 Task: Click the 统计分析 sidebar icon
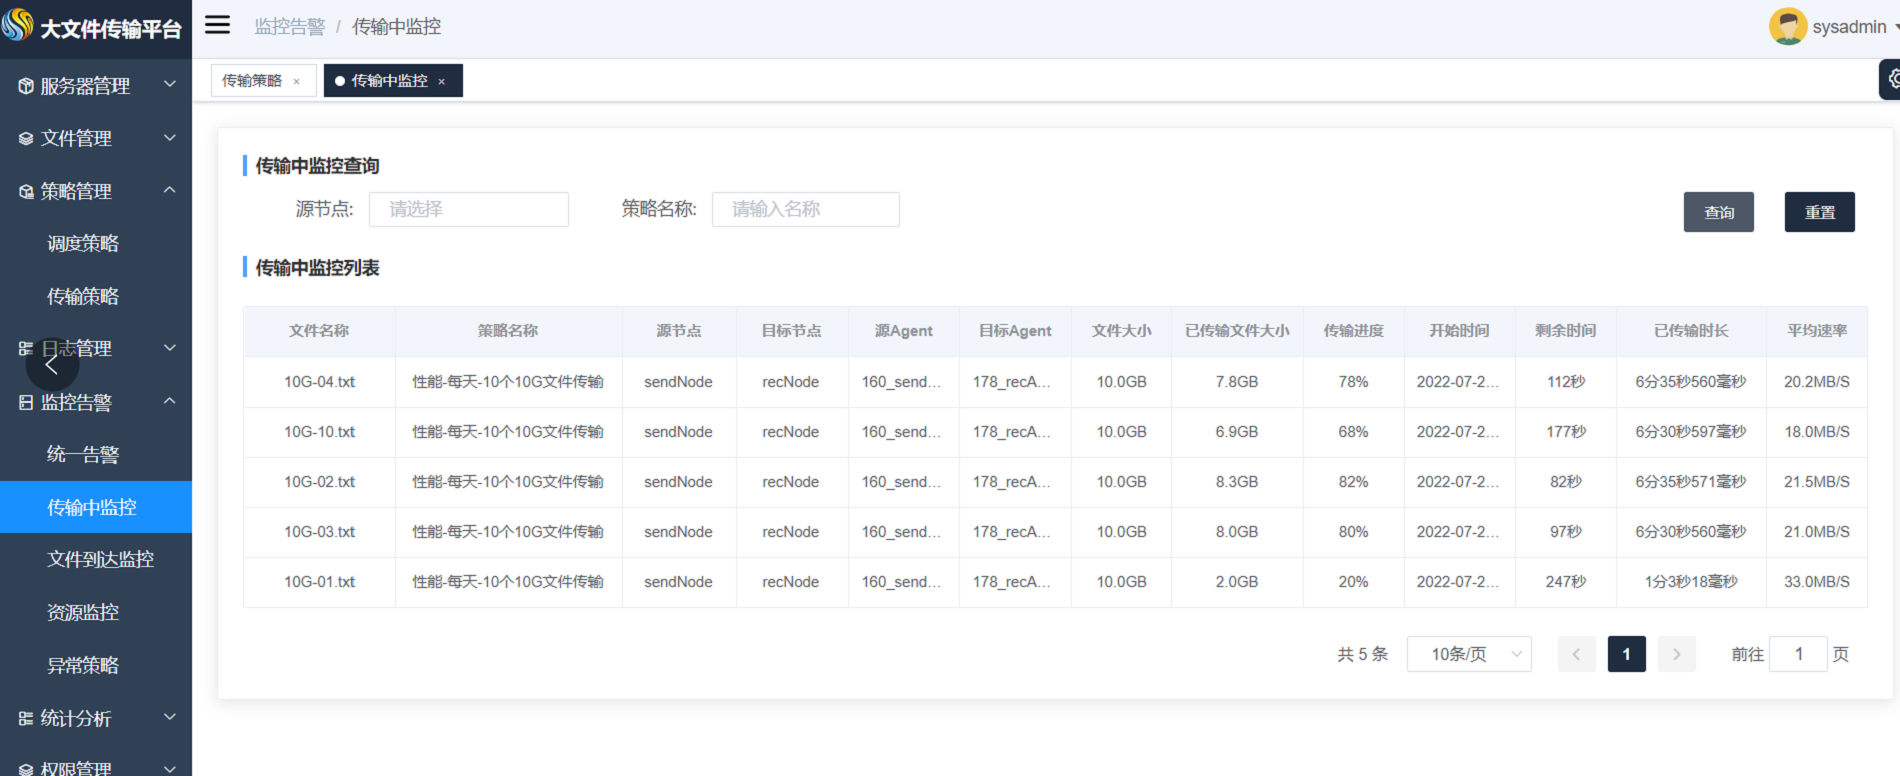coord(26,718)
